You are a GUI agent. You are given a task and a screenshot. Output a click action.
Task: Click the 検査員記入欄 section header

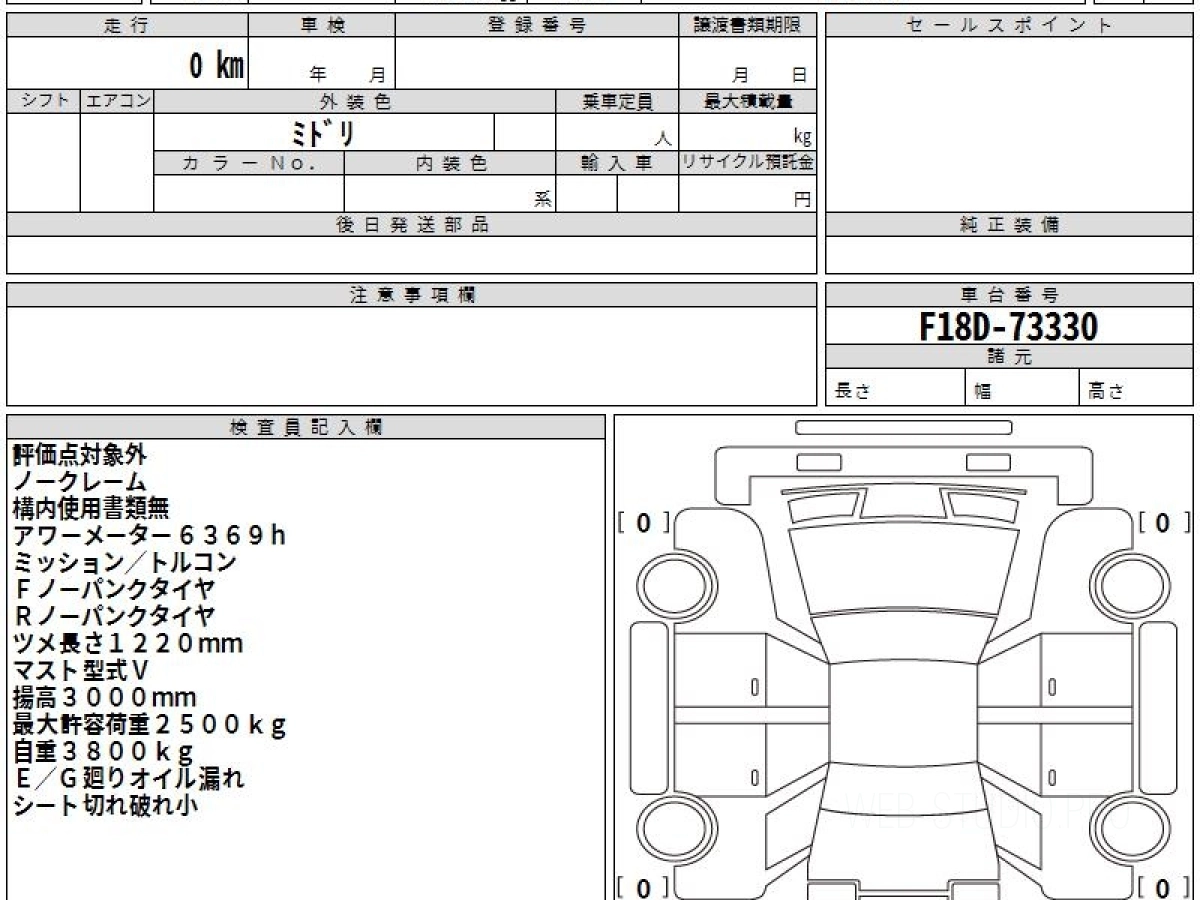pyautogui.click(x=306, y=427)
